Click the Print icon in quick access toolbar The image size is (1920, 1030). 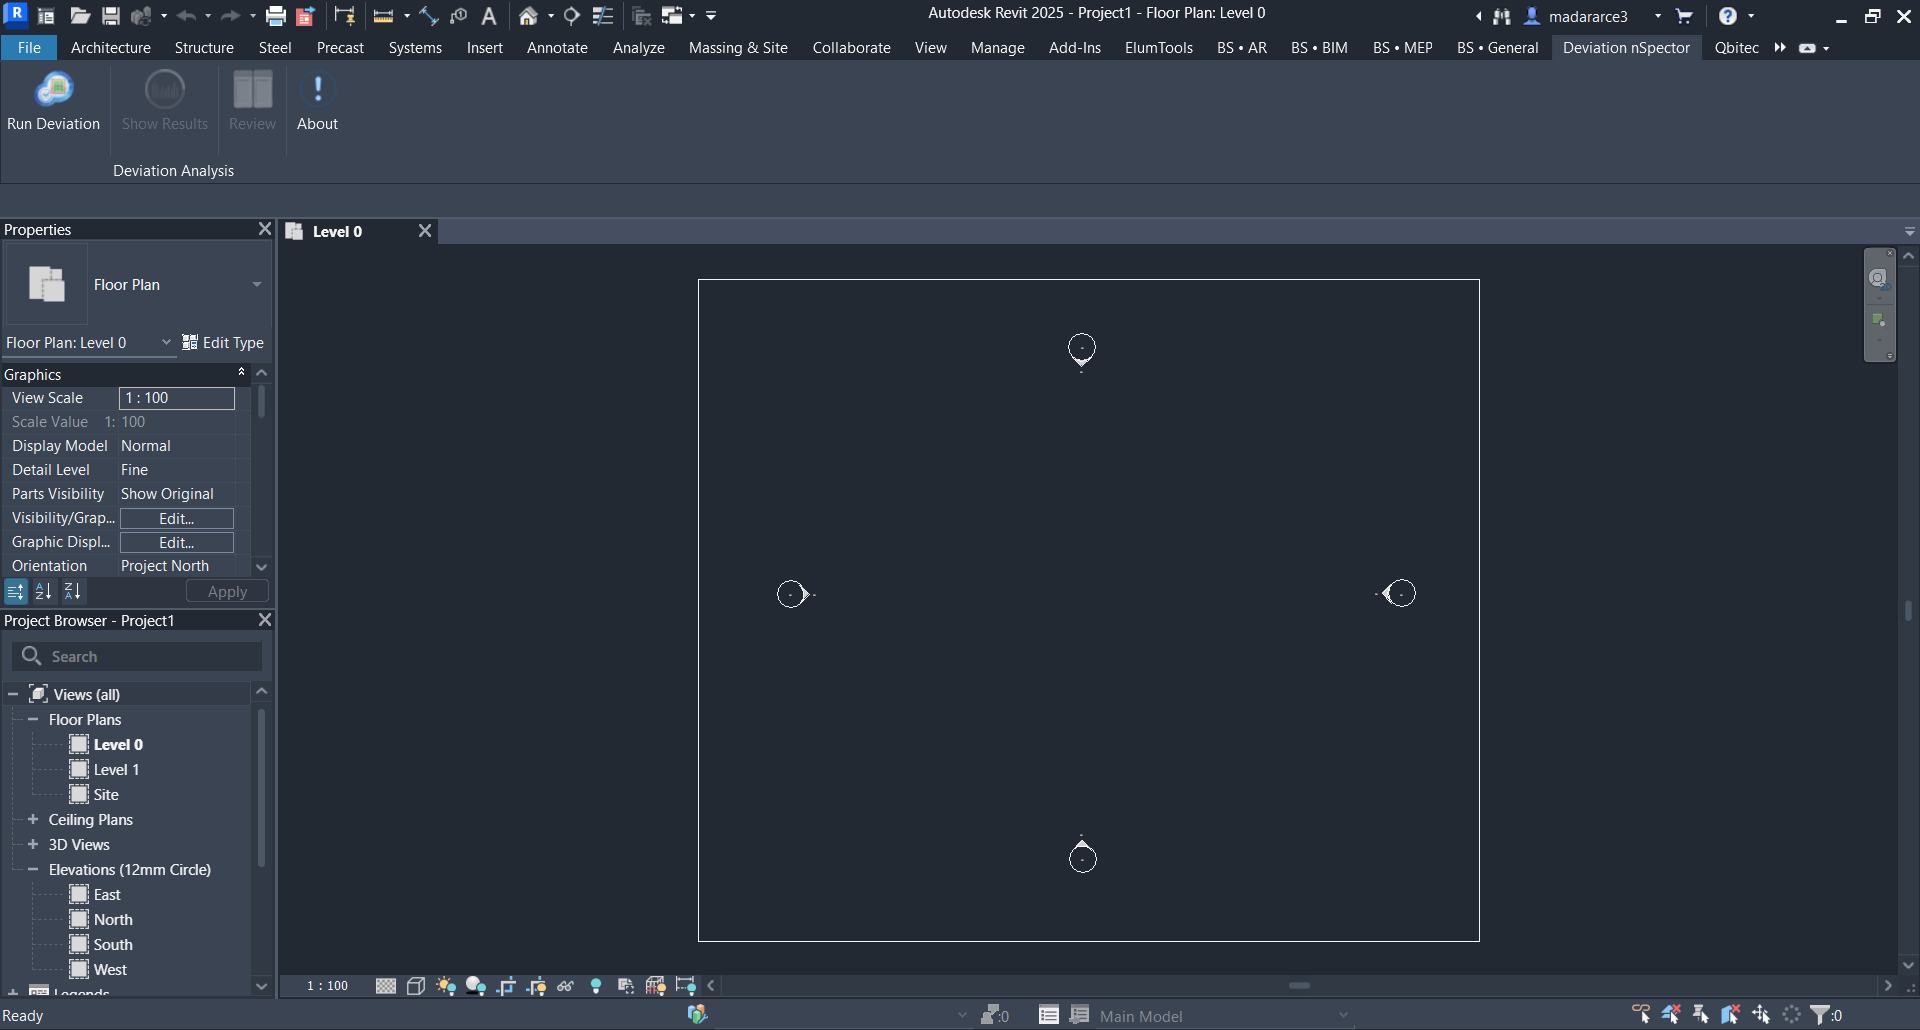click(x=275, y=16)
